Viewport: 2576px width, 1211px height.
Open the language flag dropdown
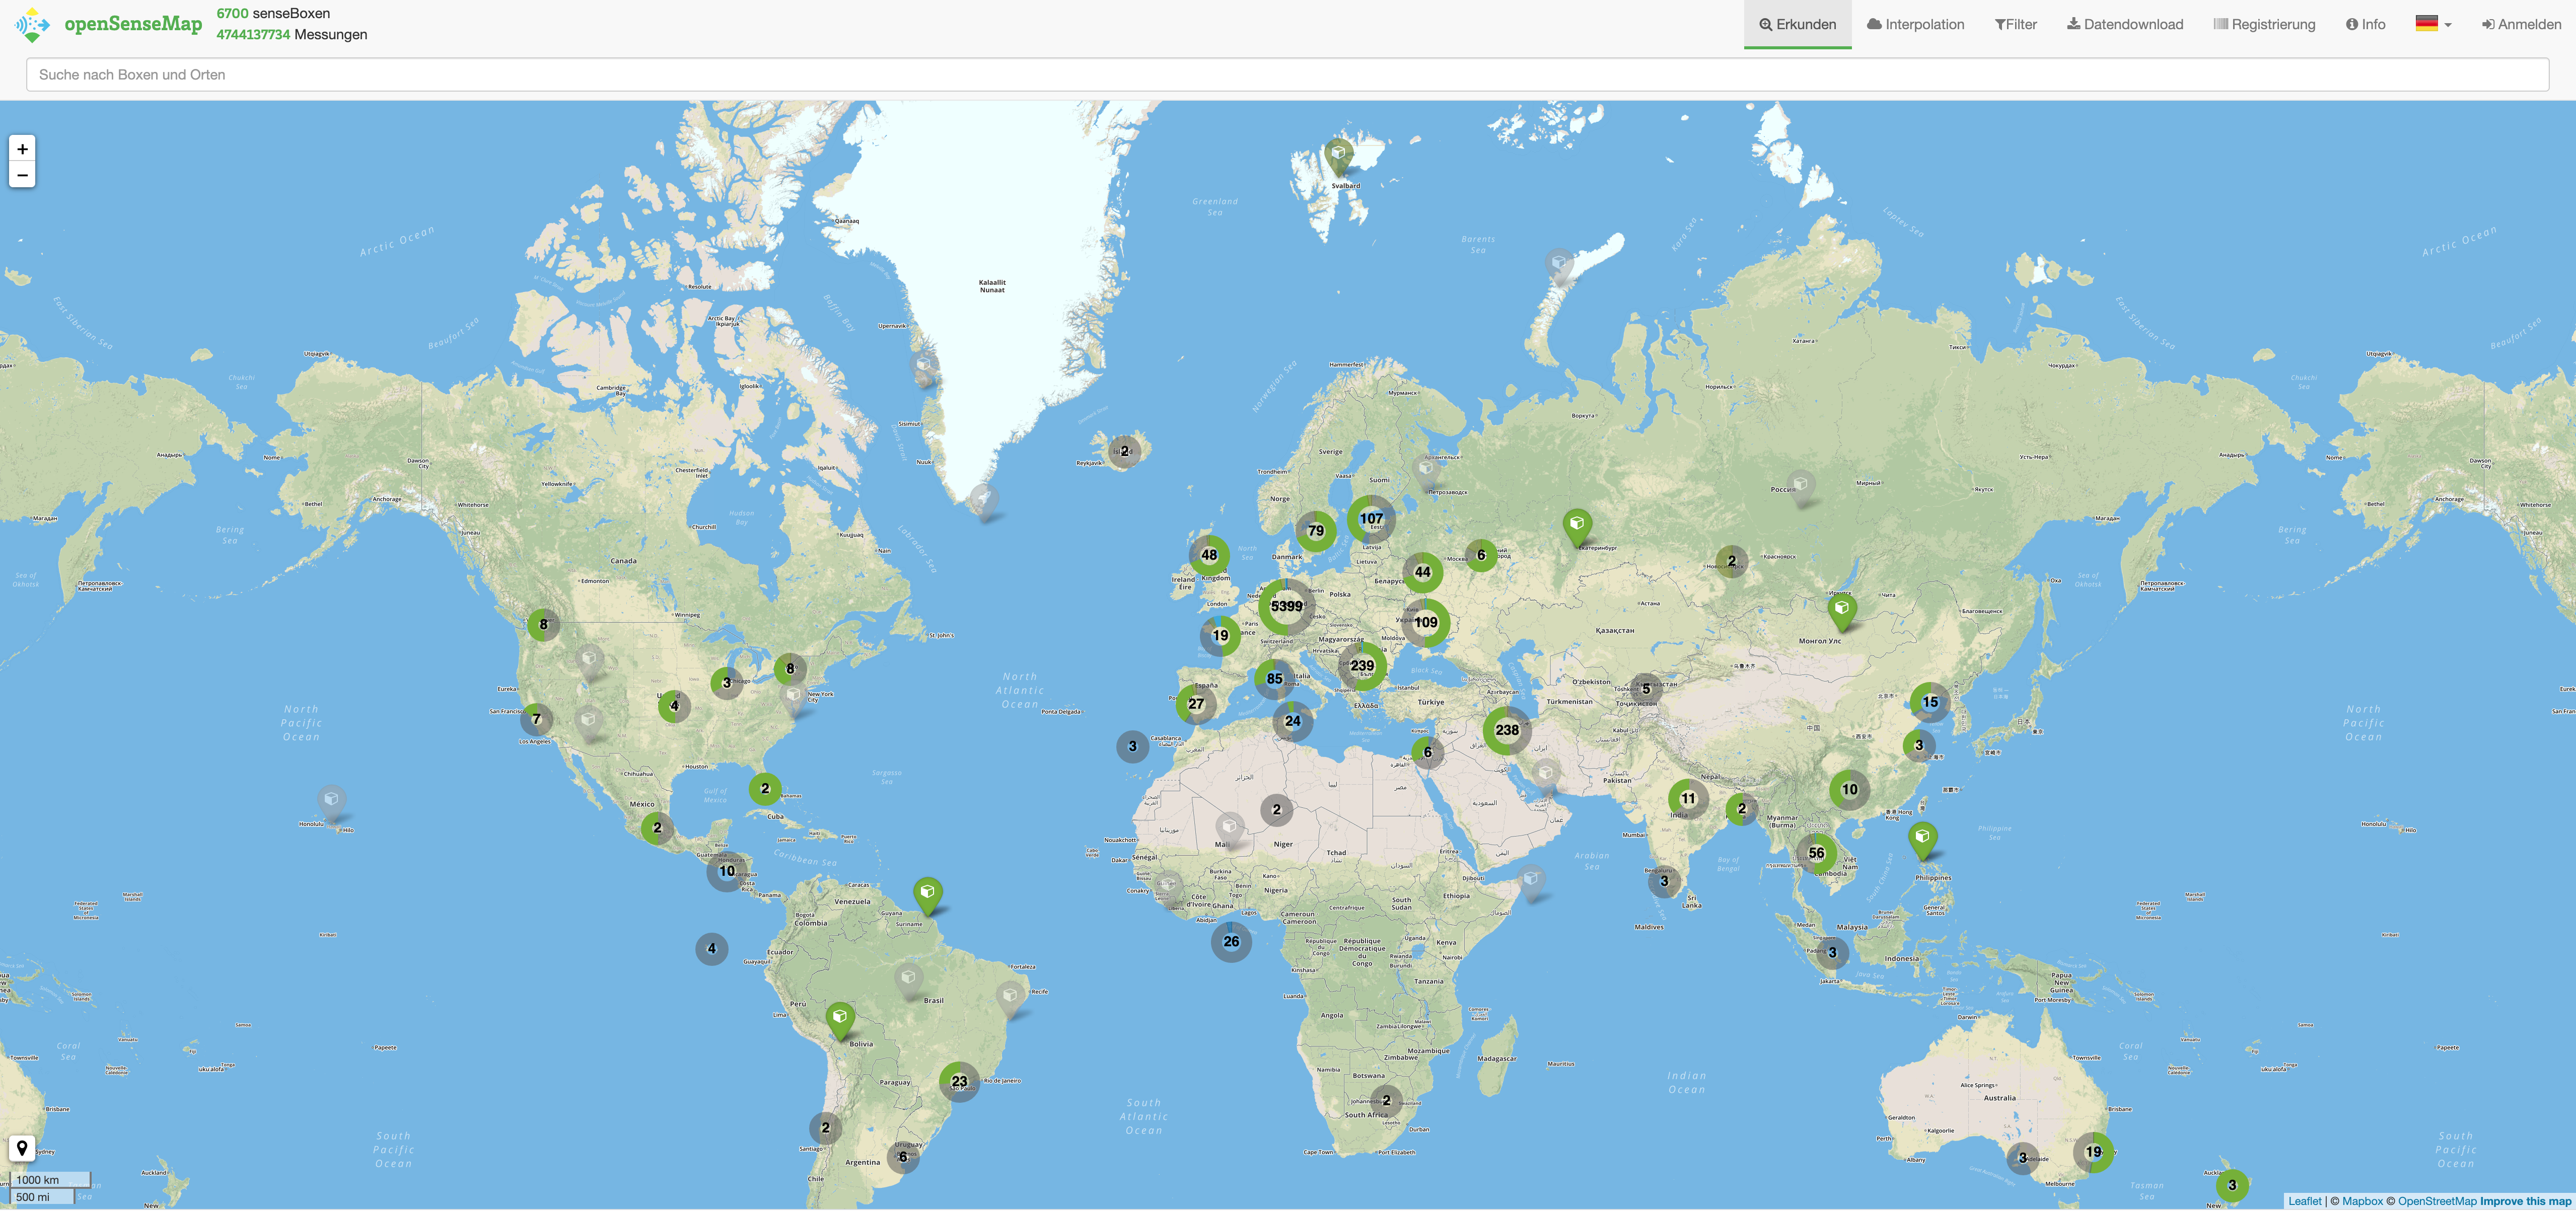click(x=2433, y=24)
